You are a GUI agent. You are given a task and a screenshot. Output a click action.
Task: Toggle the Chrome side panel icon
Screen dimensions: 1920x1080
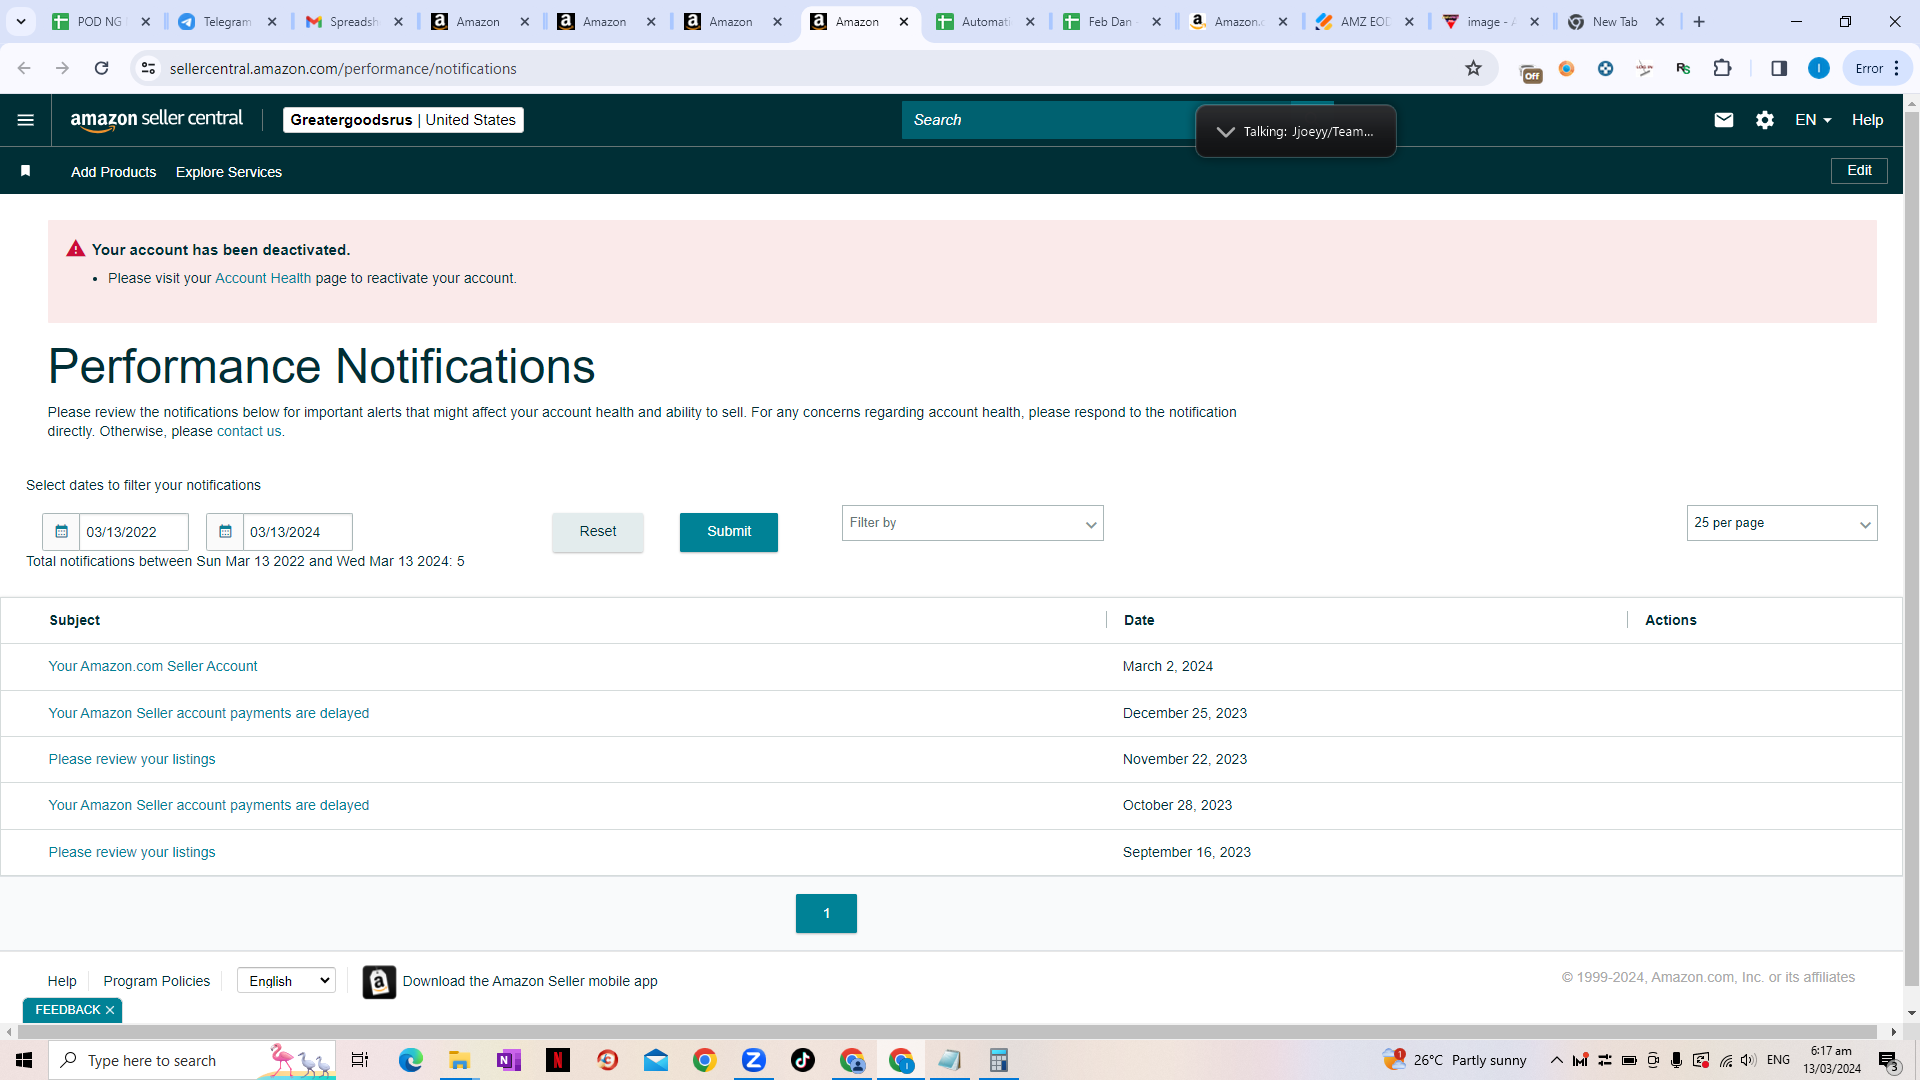click(1779, 68)
